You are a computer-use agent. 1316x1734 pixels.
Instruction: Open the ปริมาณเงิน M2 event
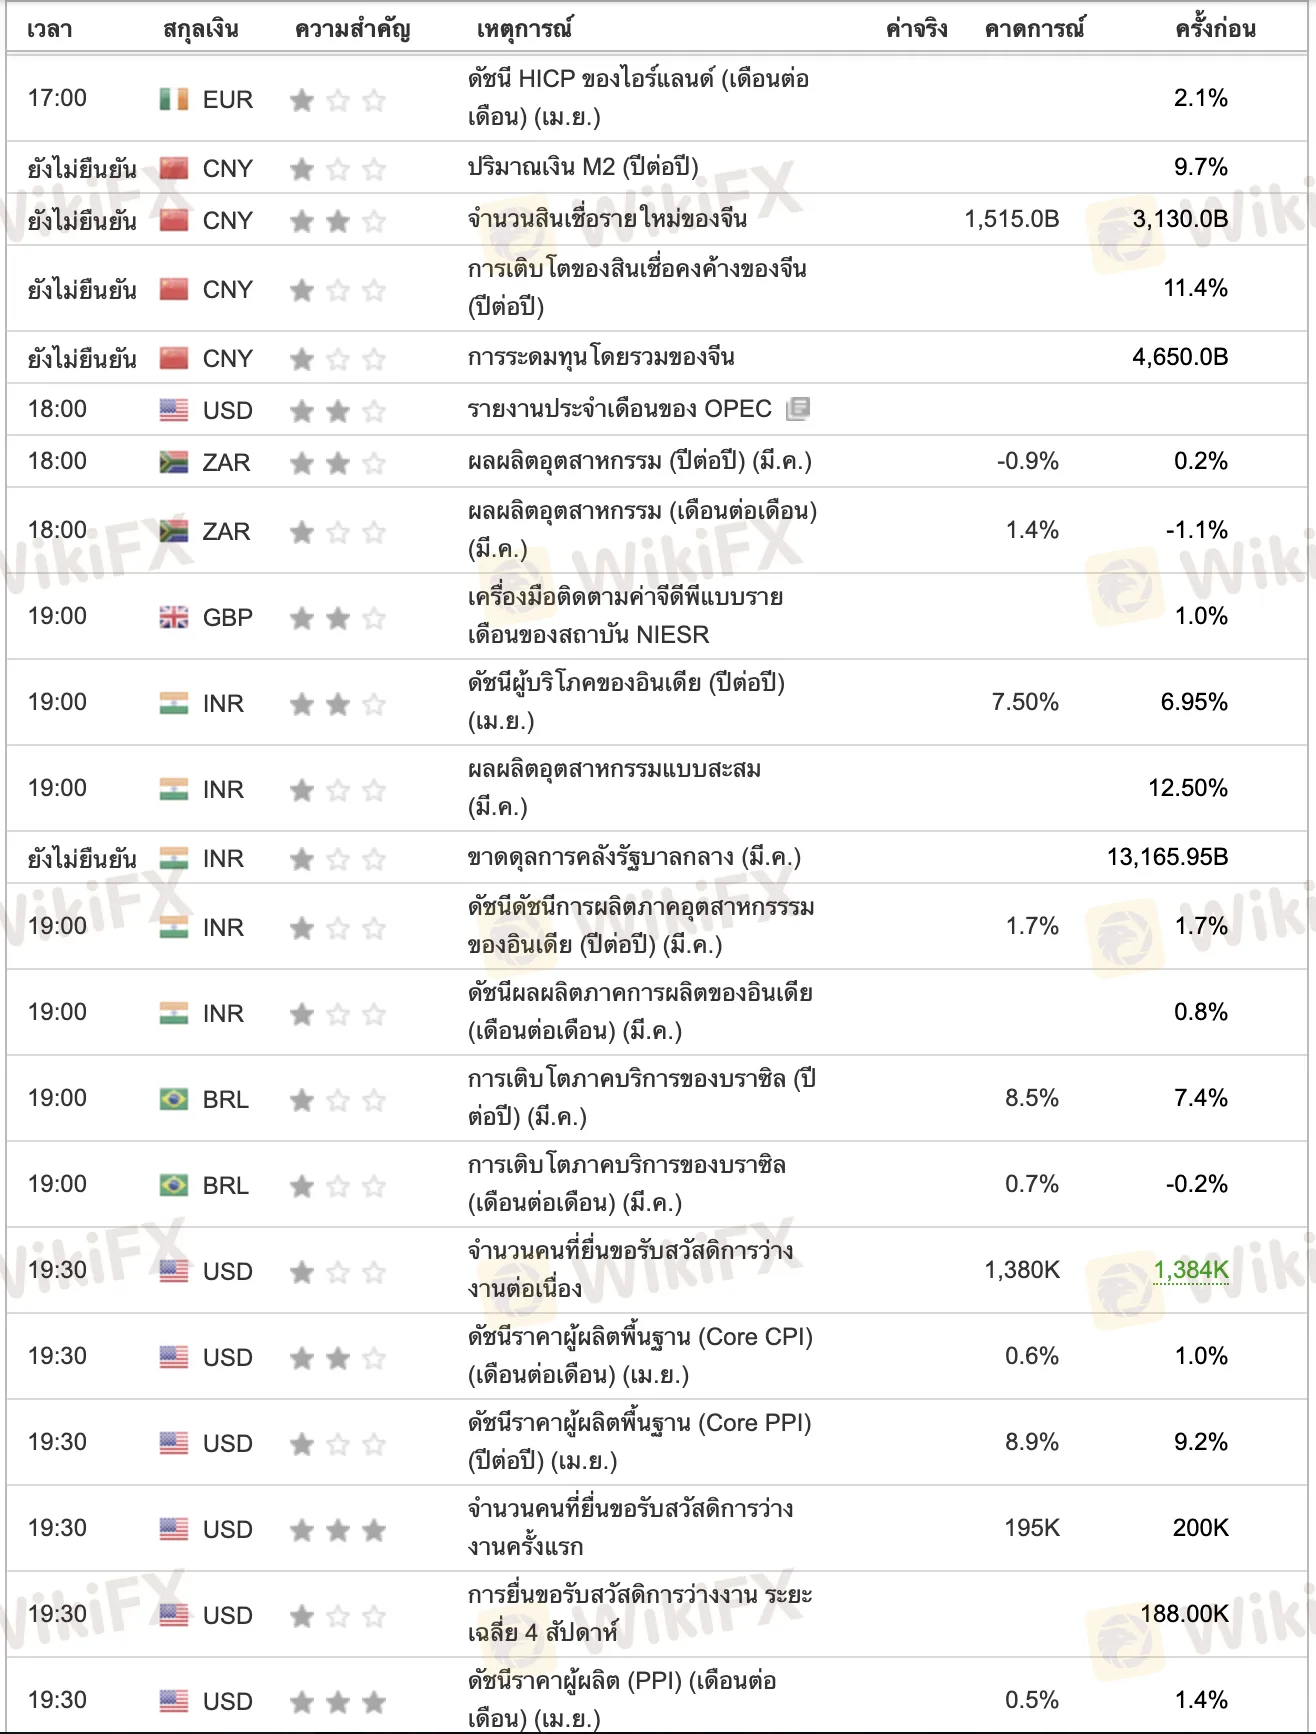(x=583, y=167)
